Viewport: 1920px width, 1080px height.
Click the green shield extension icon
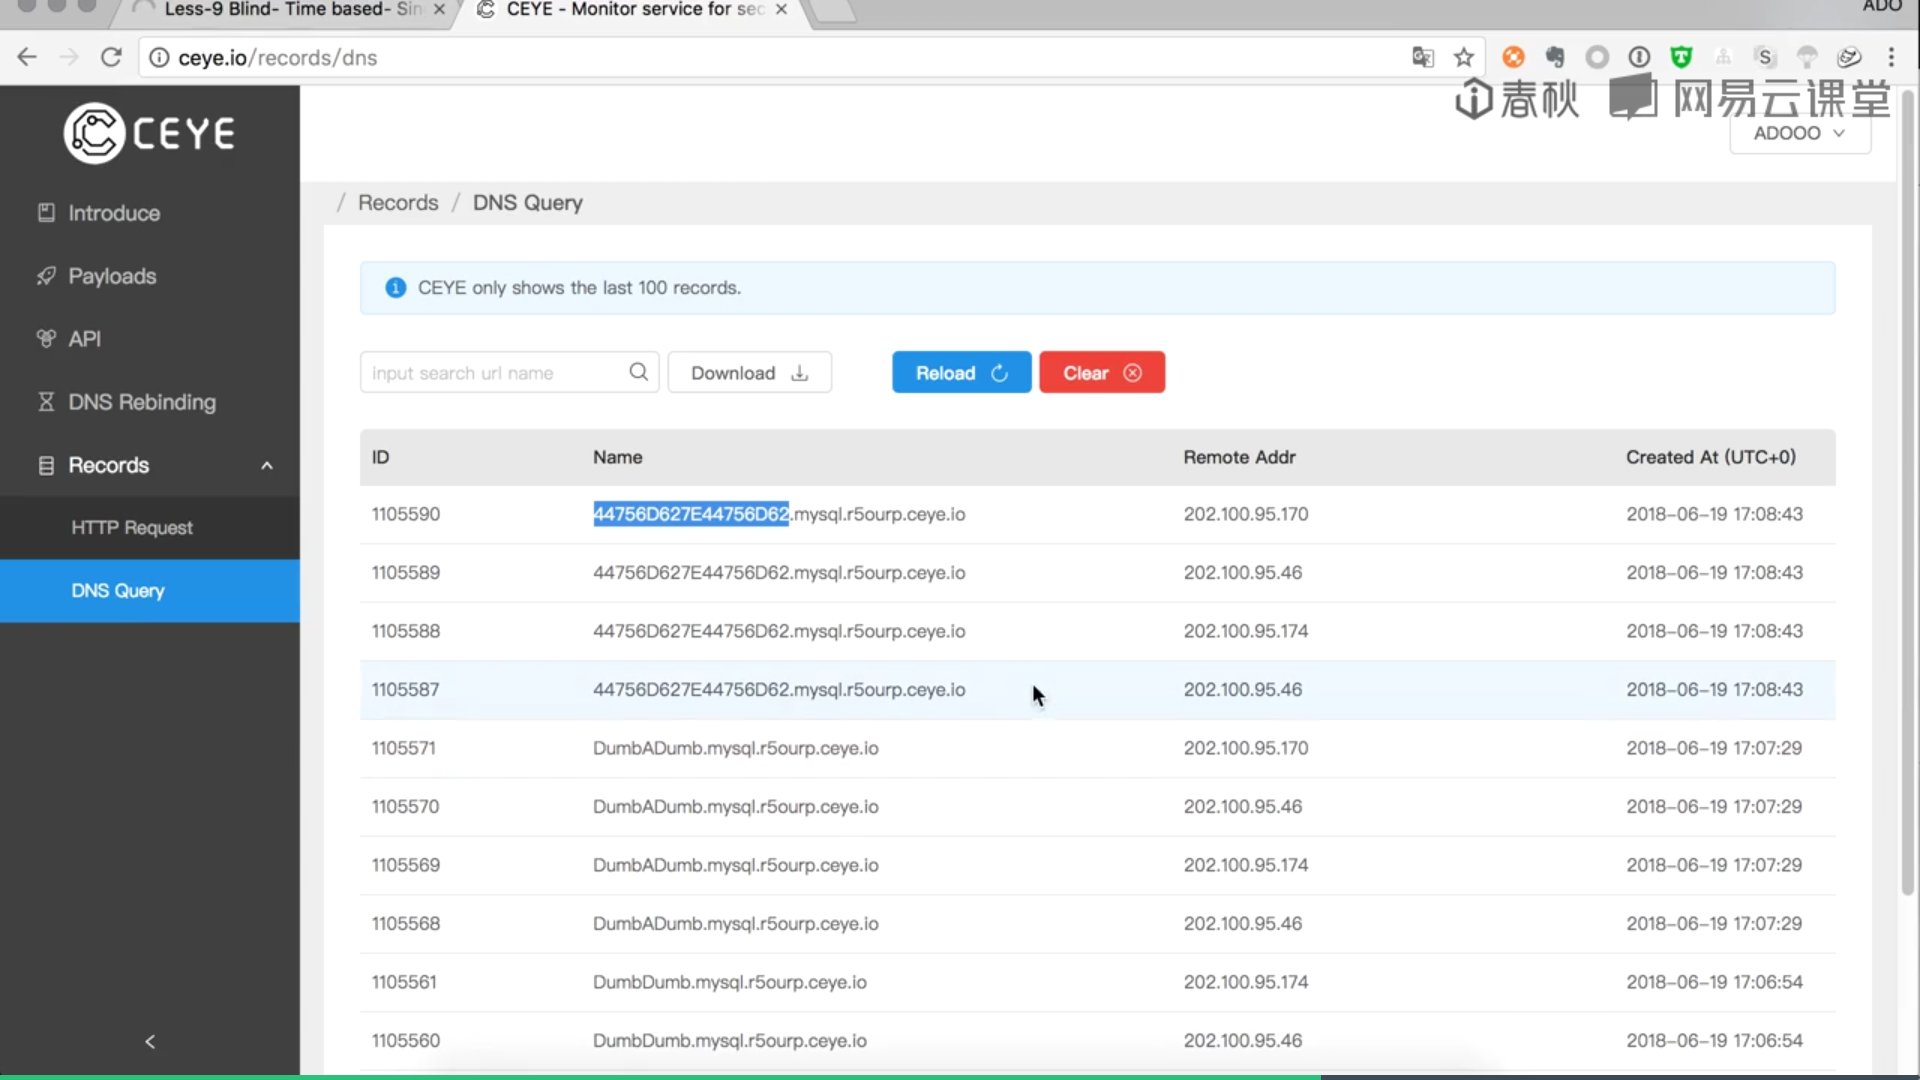coord(1681,57)
